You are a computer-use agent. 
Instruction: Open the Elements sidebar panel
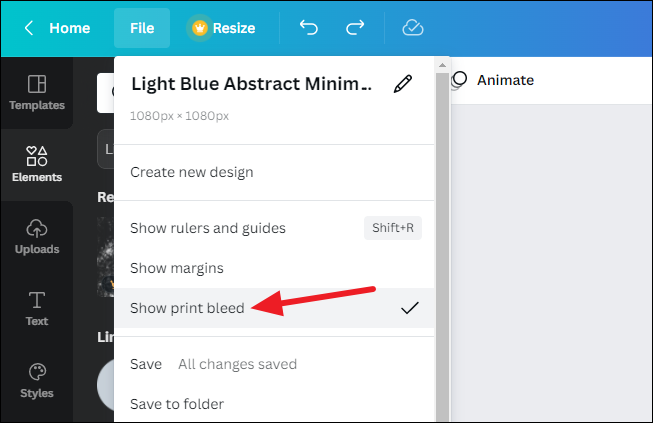coord(37,164)
